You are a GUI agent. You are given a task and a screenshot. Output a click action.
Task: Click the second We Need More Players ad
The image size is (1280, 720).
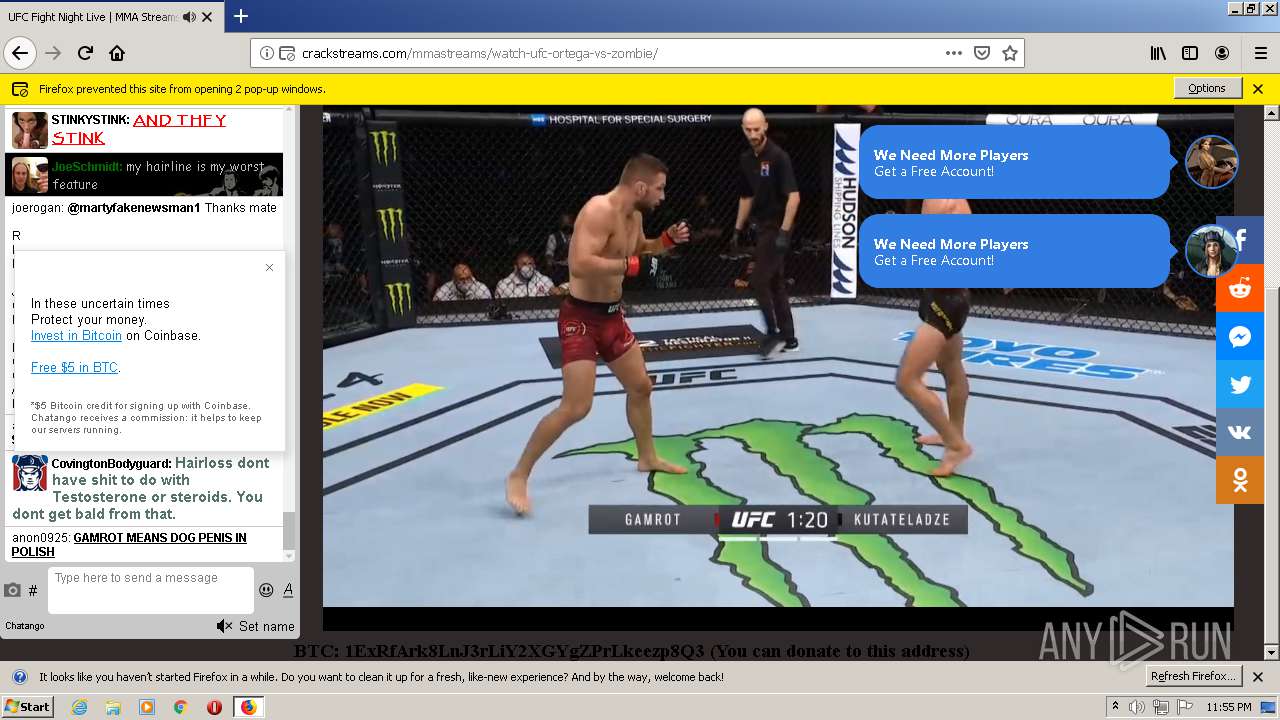(x=1014, y=251)
